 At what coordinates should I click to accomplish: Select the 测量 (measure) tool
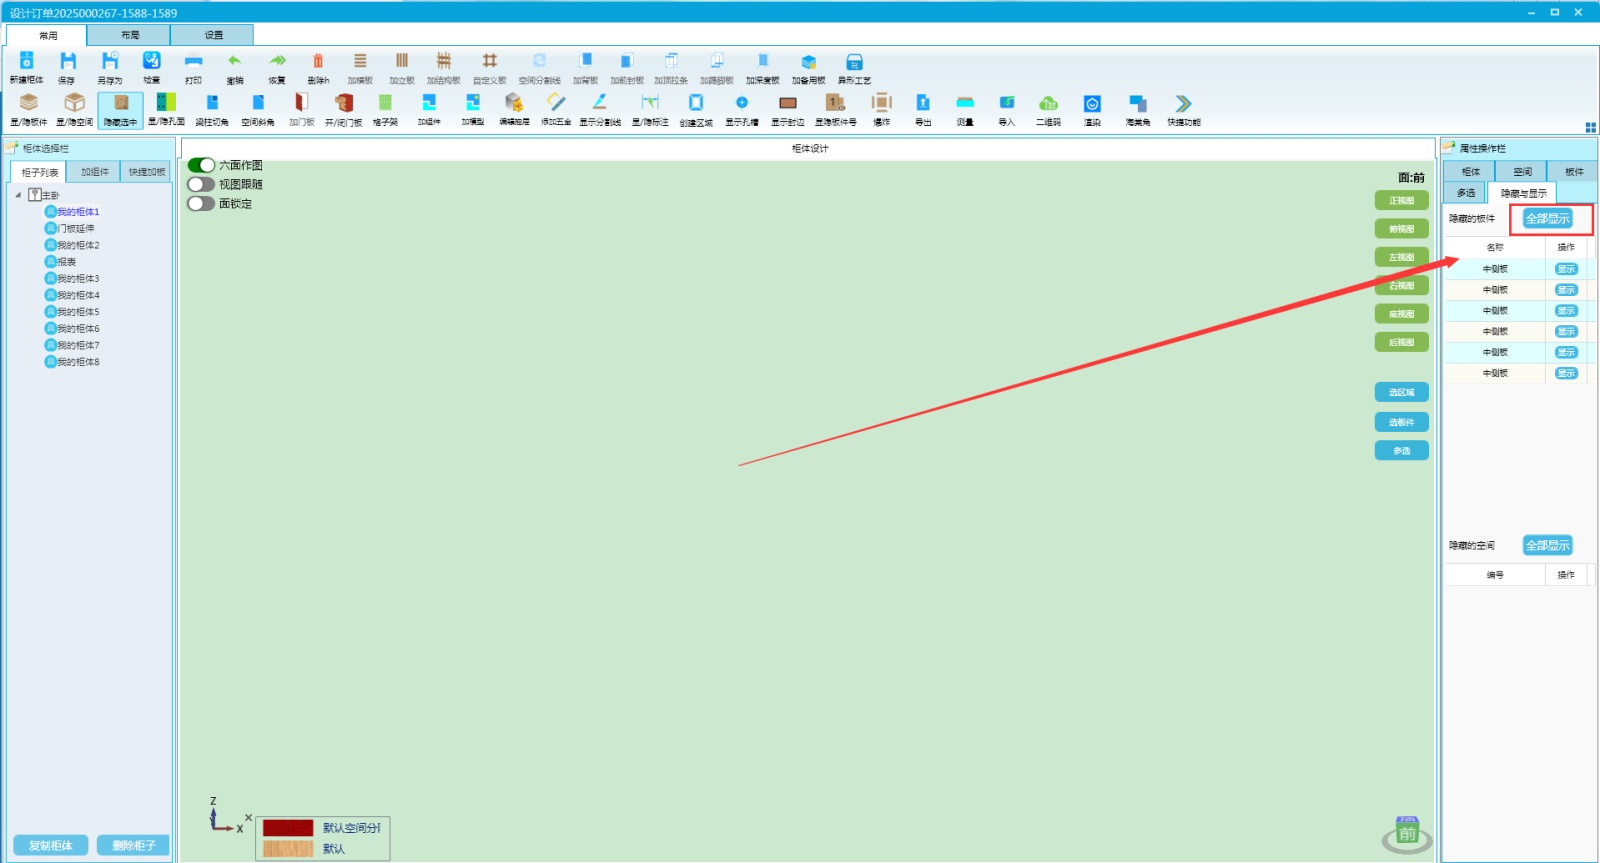point(965,104)
